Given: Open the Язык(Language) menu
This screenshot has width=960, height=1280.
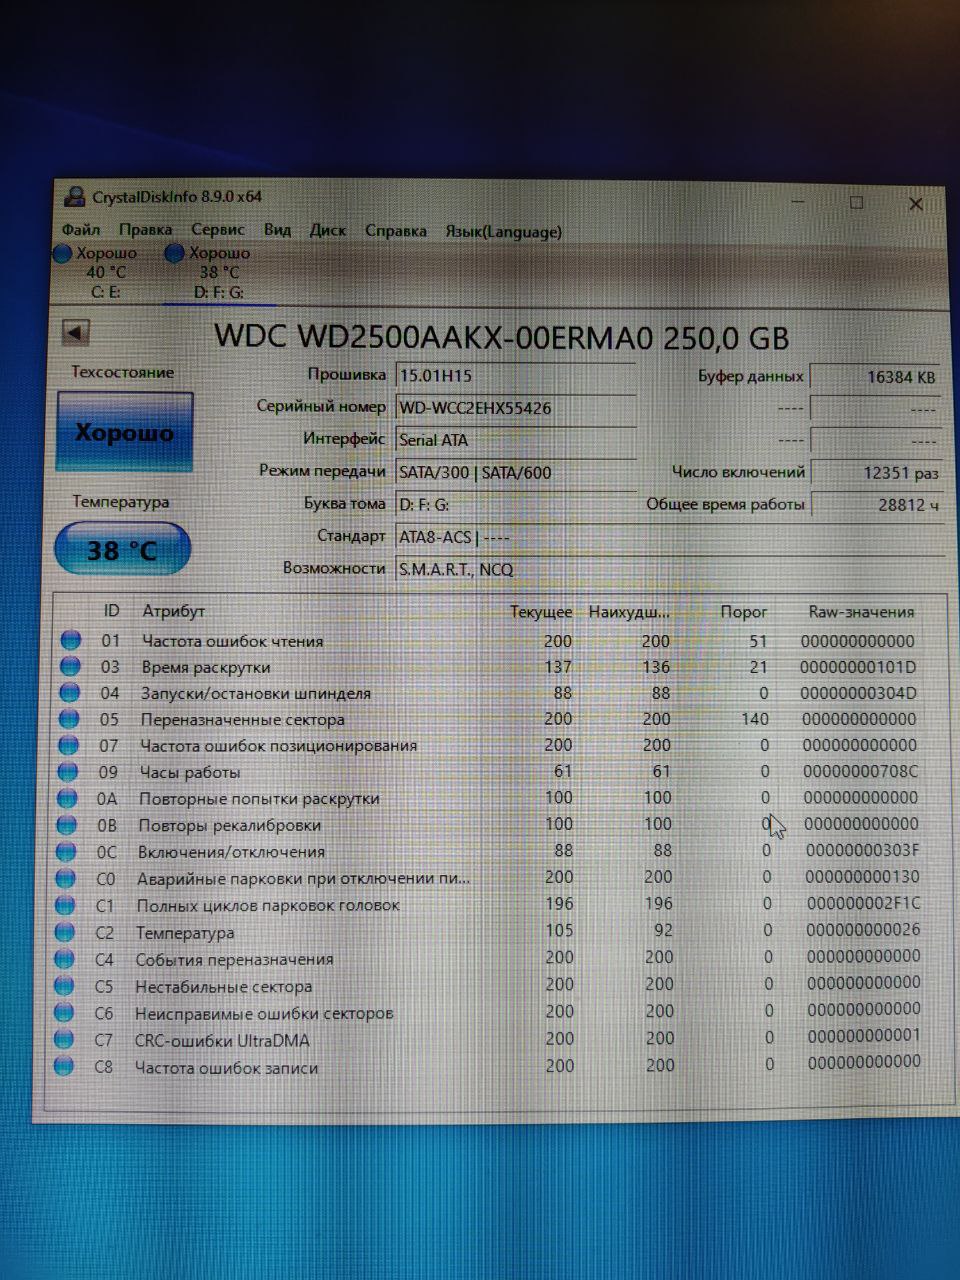Looking at the screenshot, I should (503, 232).
